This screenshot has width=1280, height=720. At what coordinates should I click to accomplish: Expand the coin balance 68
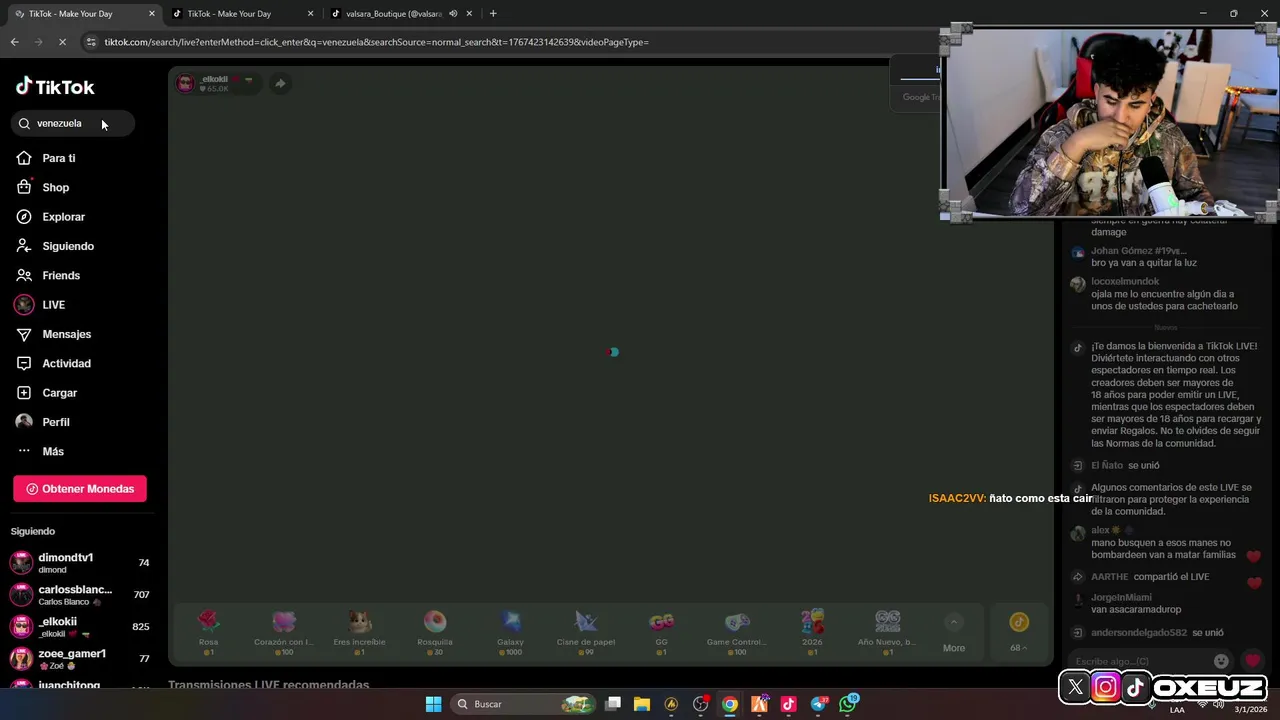(1018, 634)
